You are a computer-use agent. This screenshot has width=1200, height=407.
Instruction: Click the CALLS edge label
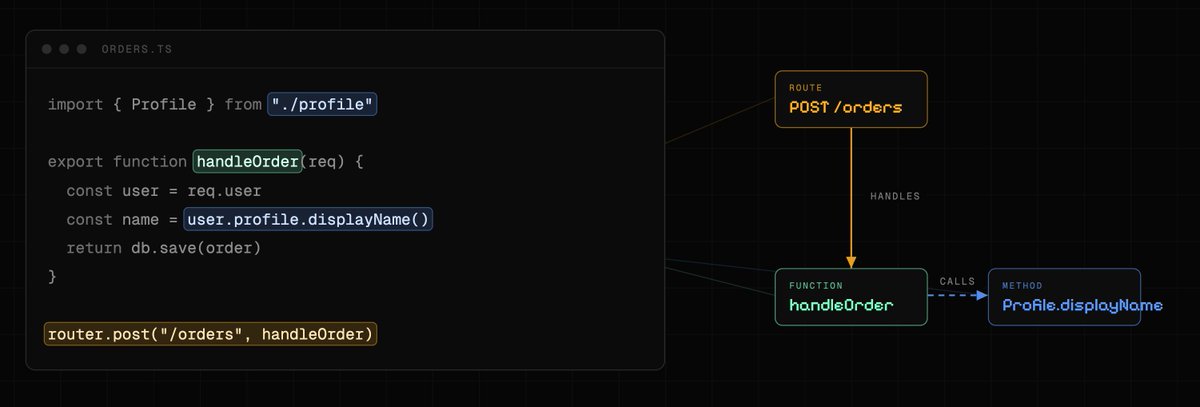[x=957, y=282]
